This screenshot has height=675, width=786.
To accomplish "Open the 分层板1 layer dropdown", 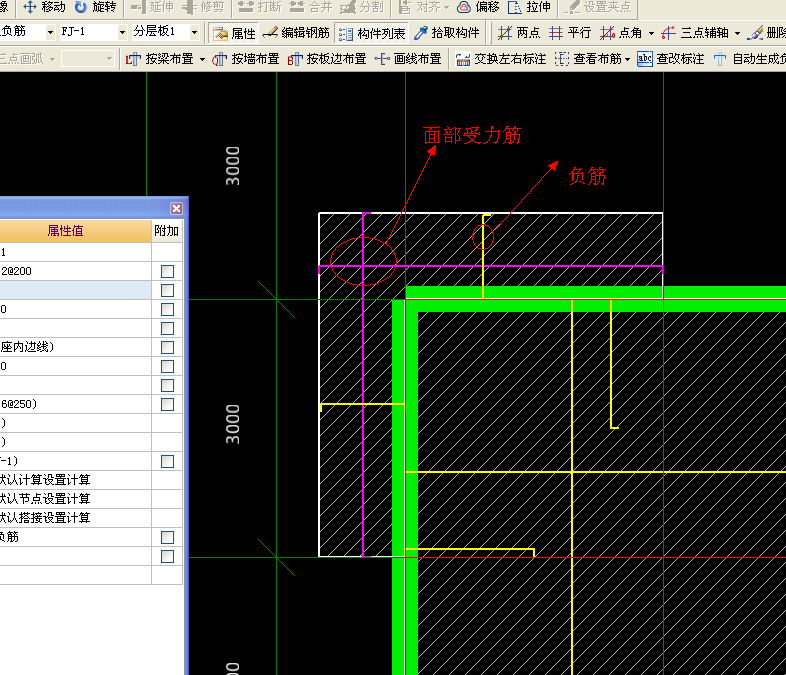I will 194,33.
